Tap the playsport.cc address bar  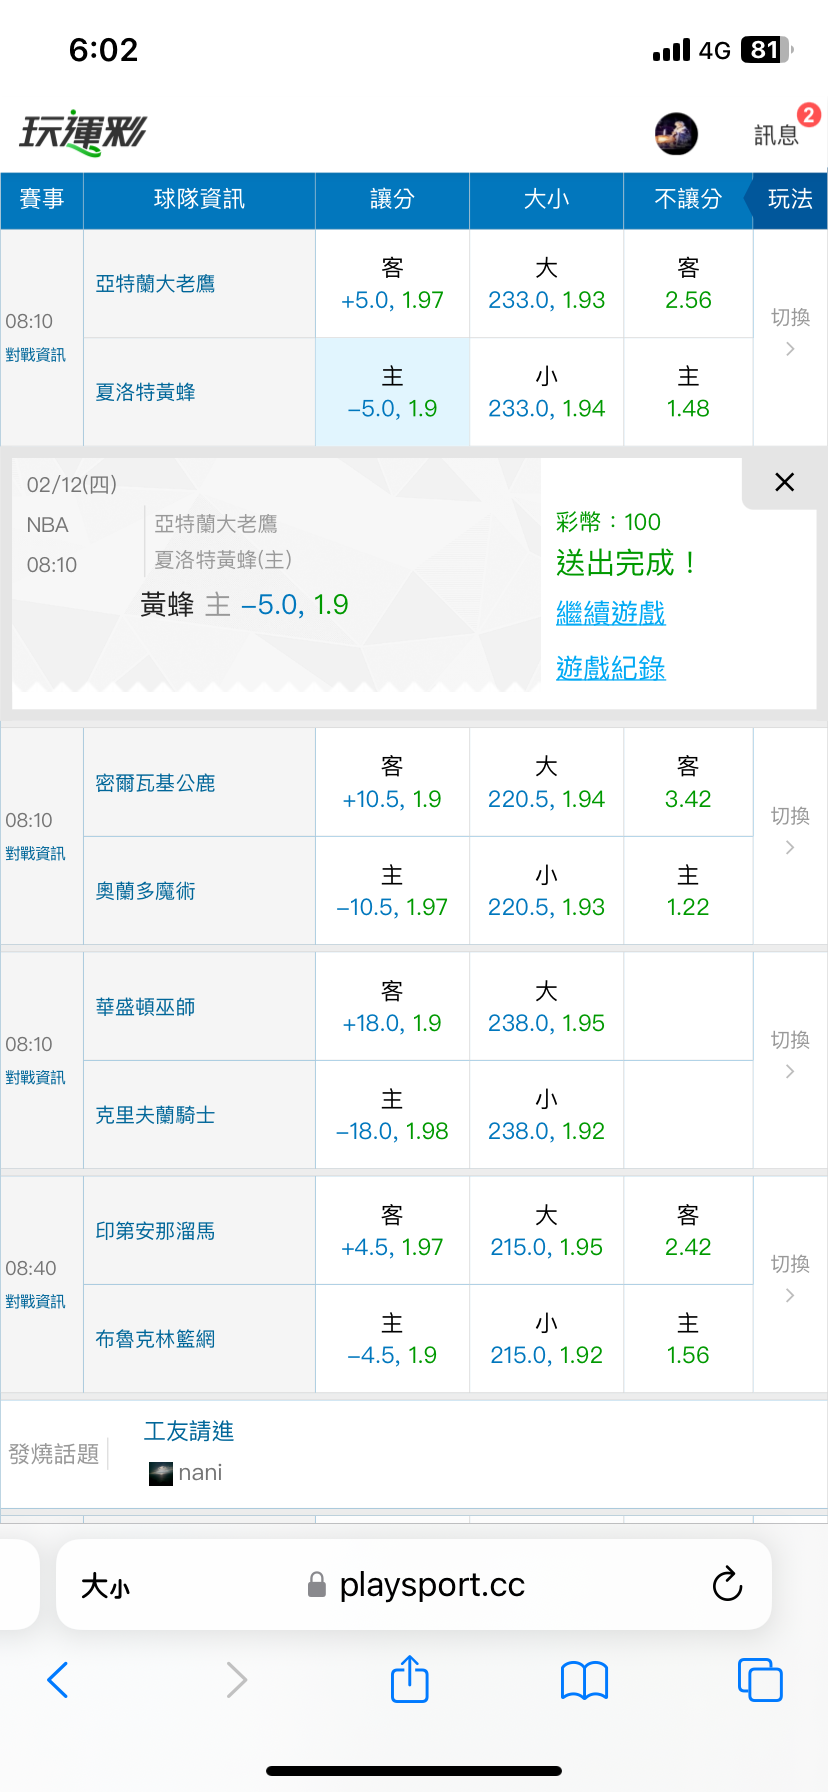coord(430,1585)
